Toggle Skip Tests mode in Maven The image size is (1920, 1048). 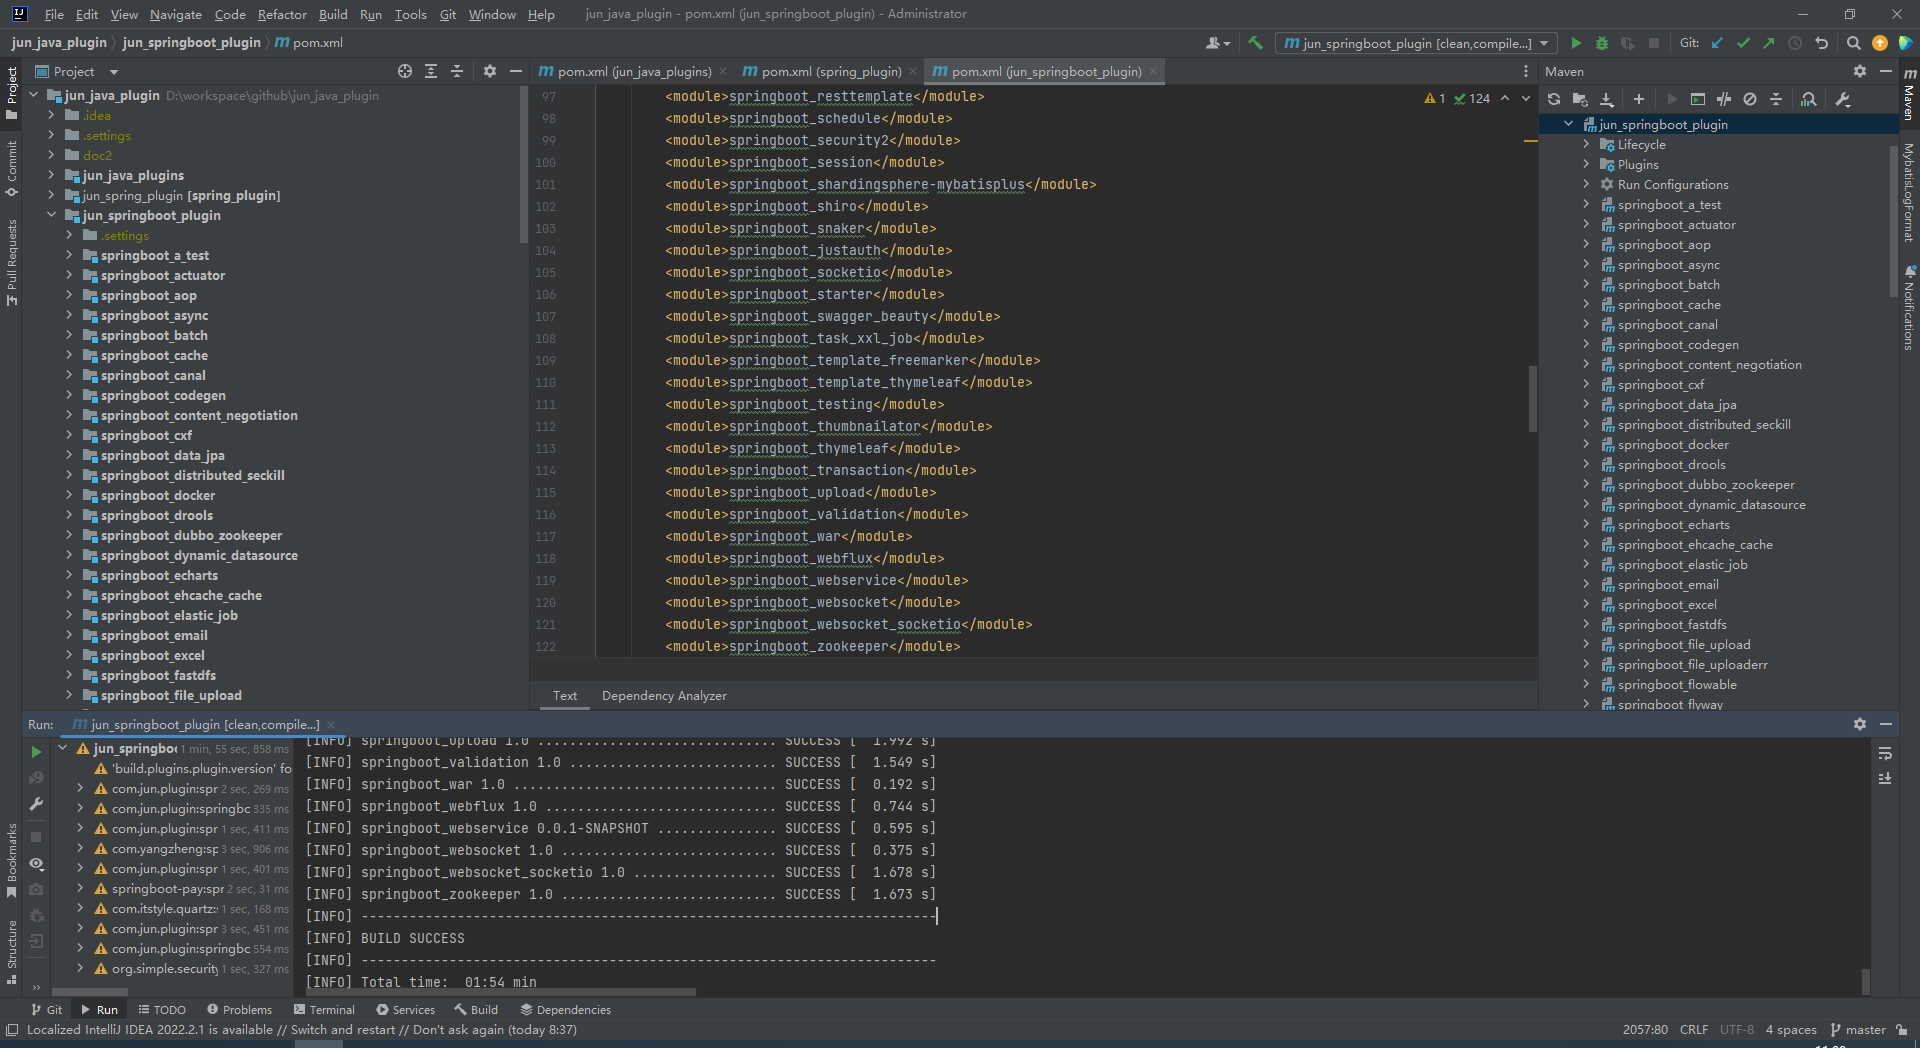(1750, 99)
